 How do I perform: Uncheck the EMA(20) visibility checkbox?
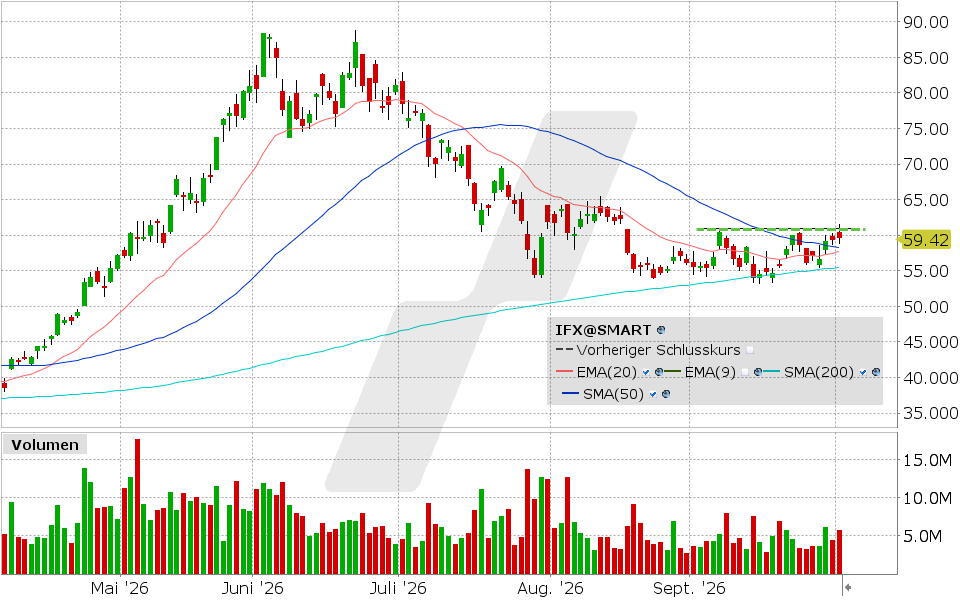646,372
